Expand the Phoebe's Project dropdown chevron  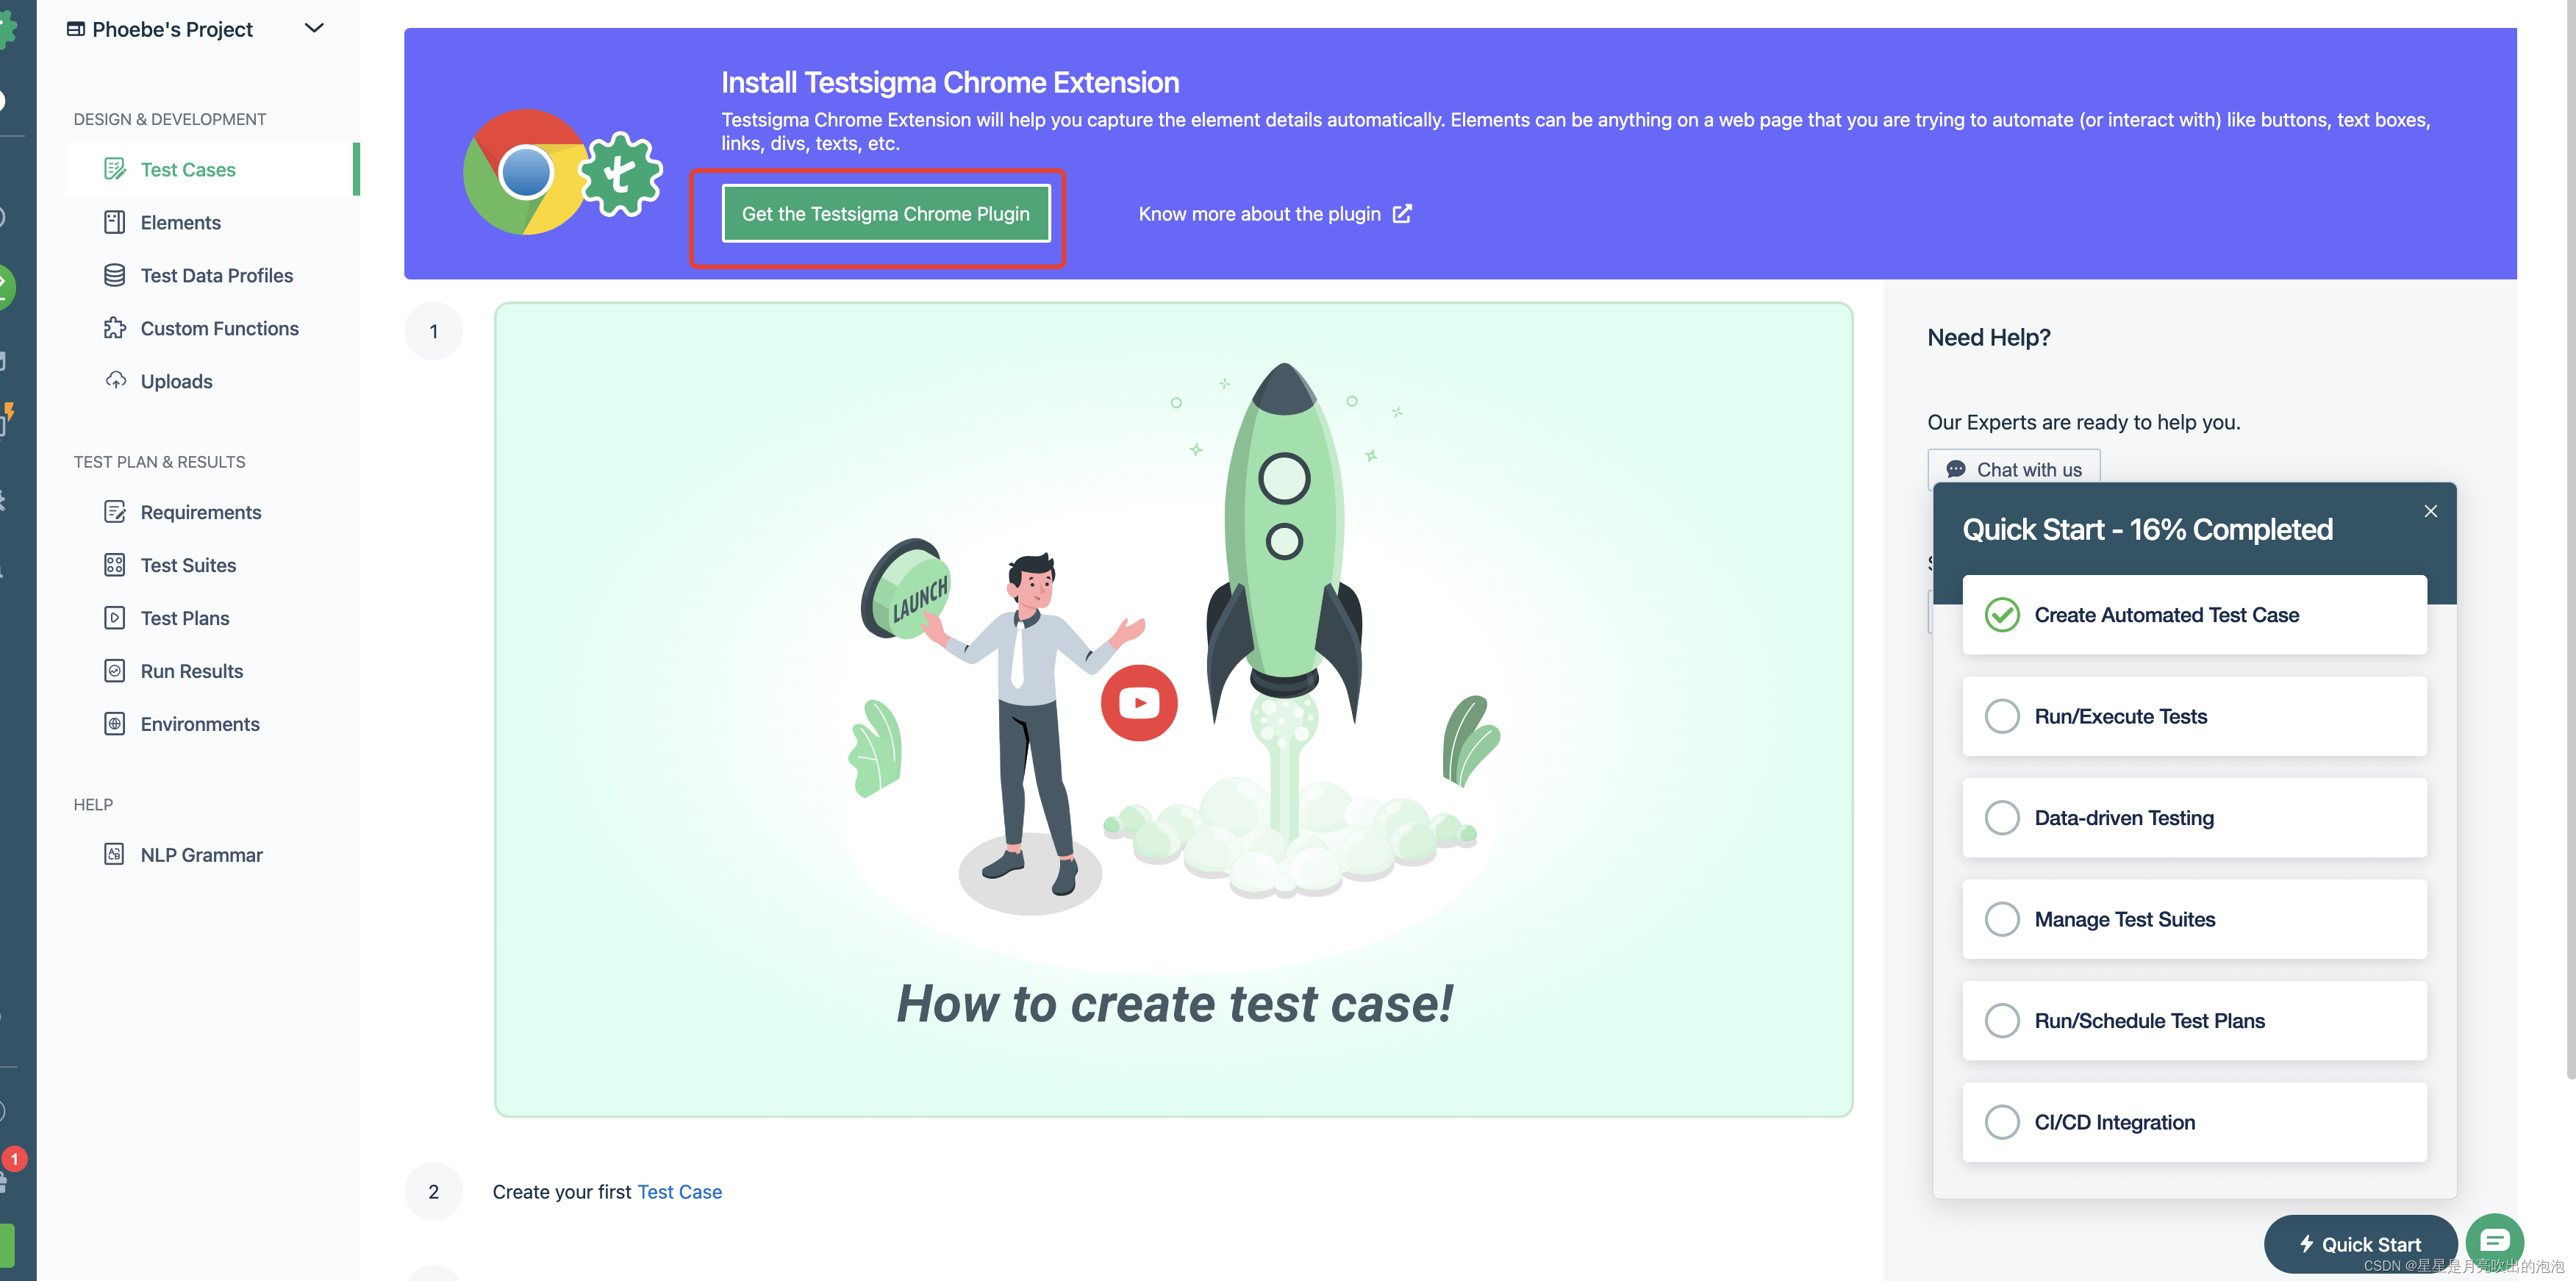[x=314, y=28]
